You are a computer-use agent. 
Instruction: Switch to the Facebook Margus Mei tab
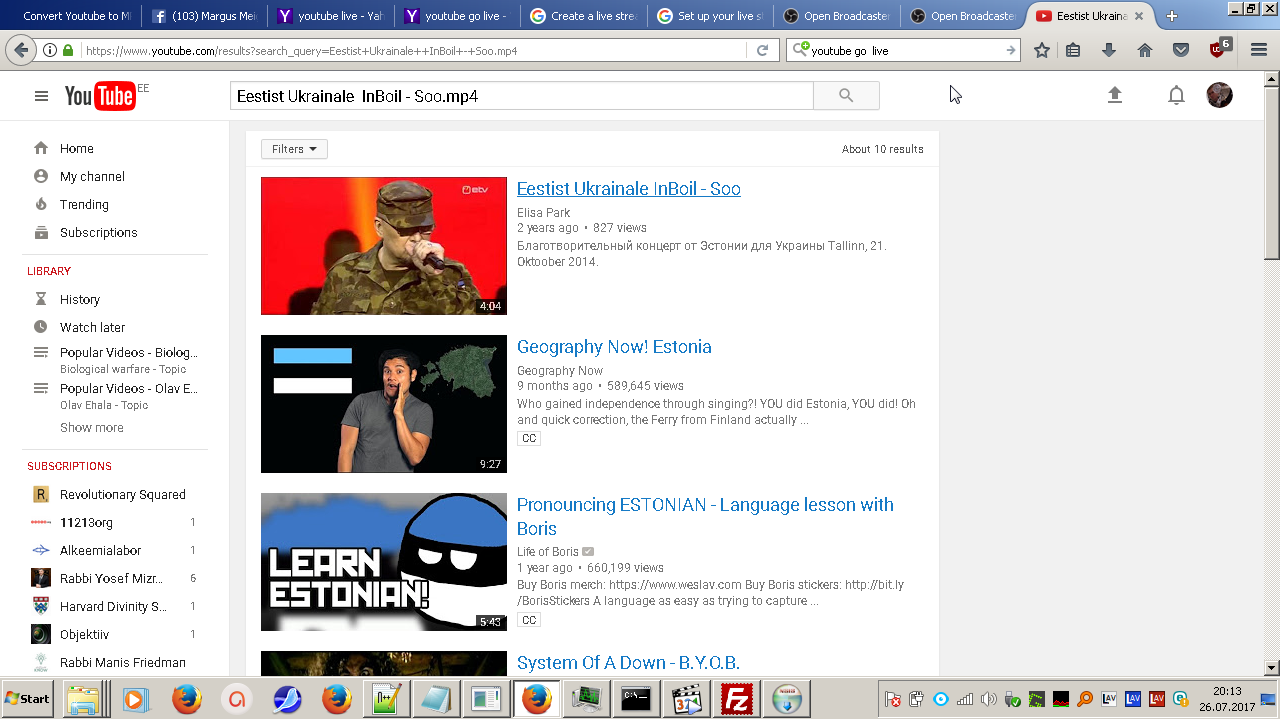point(204,16)
